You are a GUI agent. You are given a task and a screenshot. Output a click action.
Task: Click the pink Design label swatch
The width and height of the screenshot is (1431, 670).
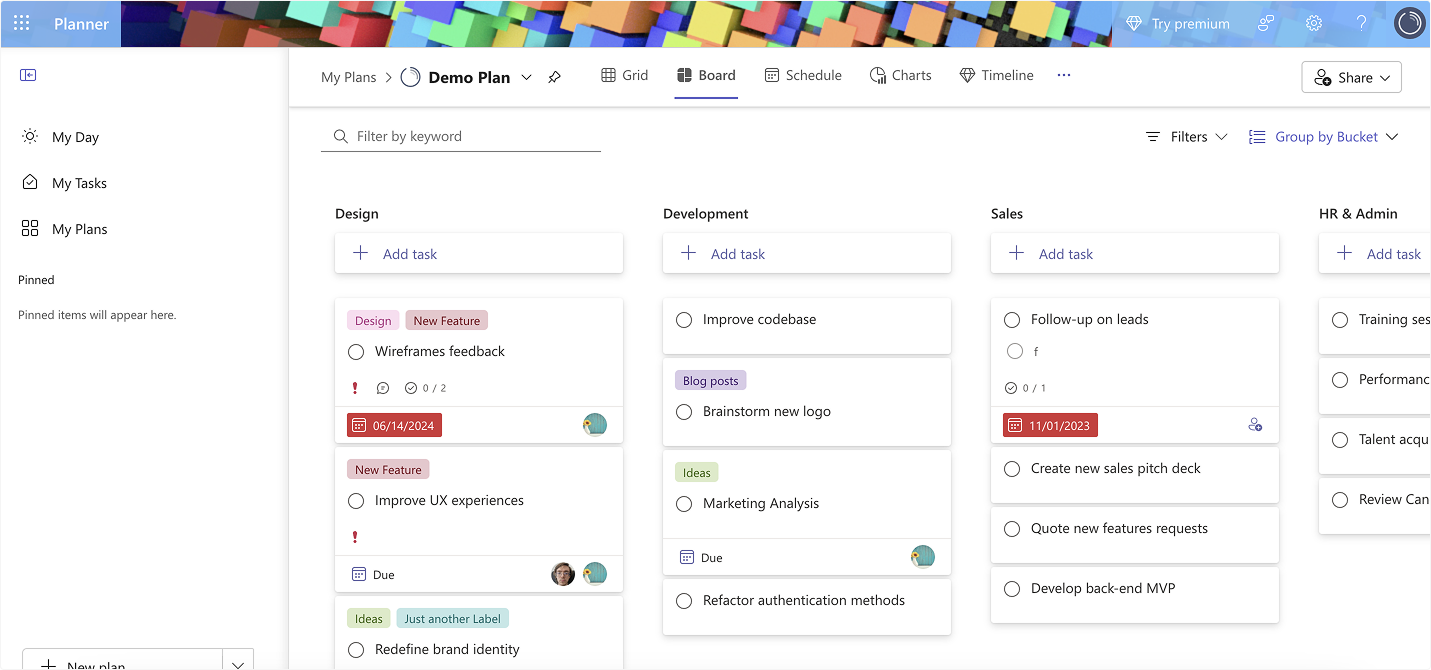372,320
